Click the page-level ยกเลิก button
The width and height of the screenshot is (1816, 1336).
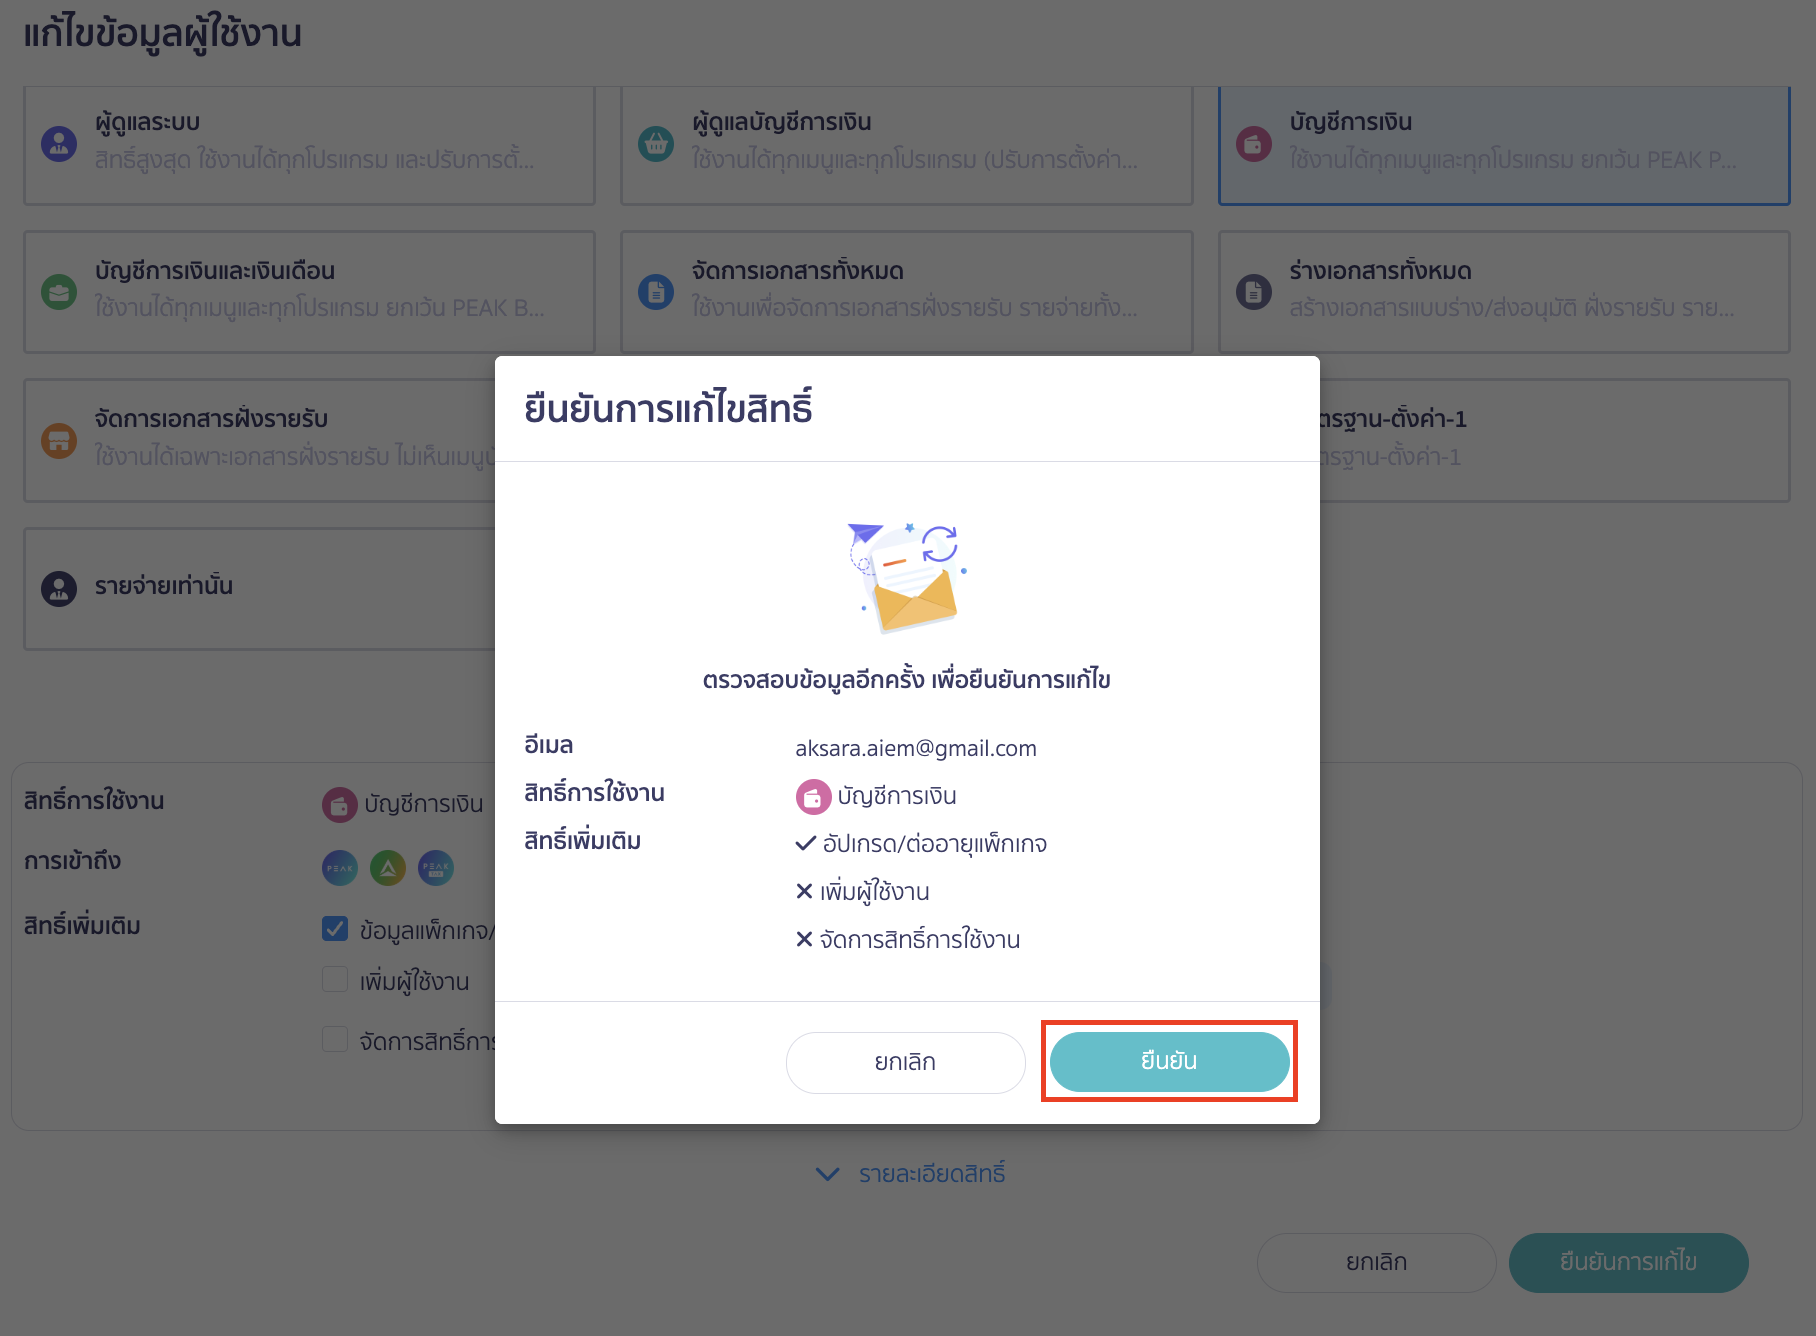(x=1376, y=1262)
